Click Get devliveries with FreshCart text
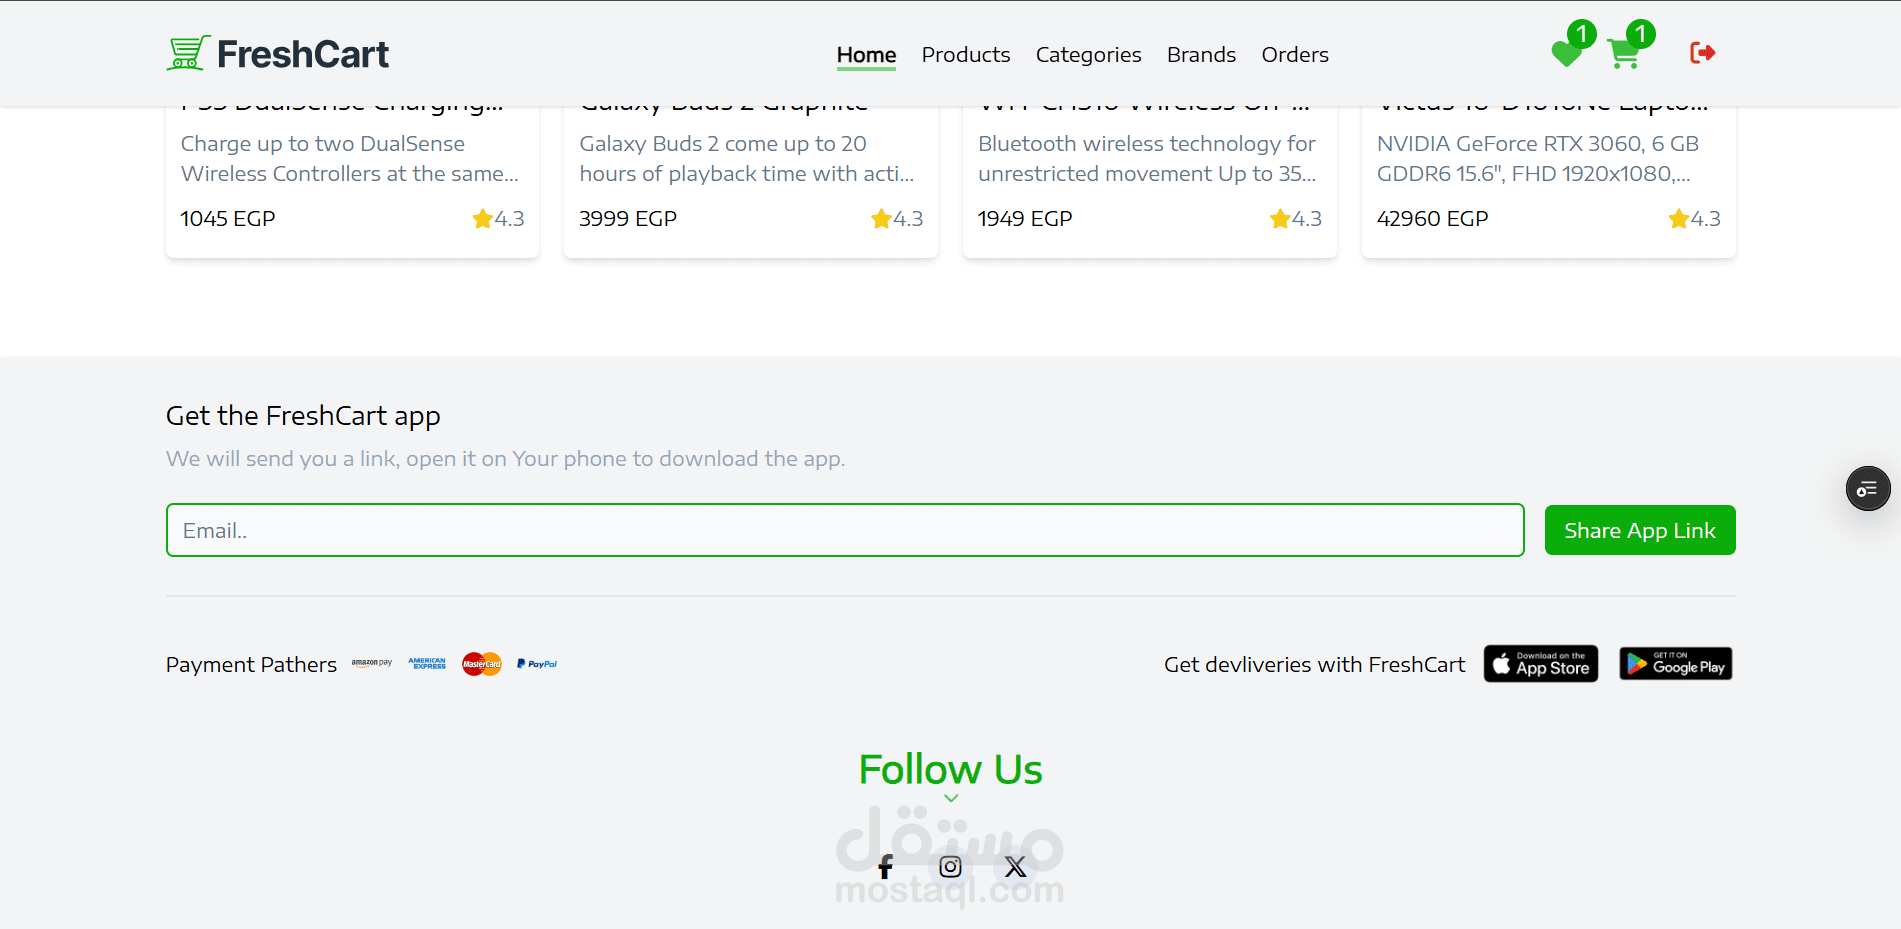The image size is (1901, 929). (1314, 665)
